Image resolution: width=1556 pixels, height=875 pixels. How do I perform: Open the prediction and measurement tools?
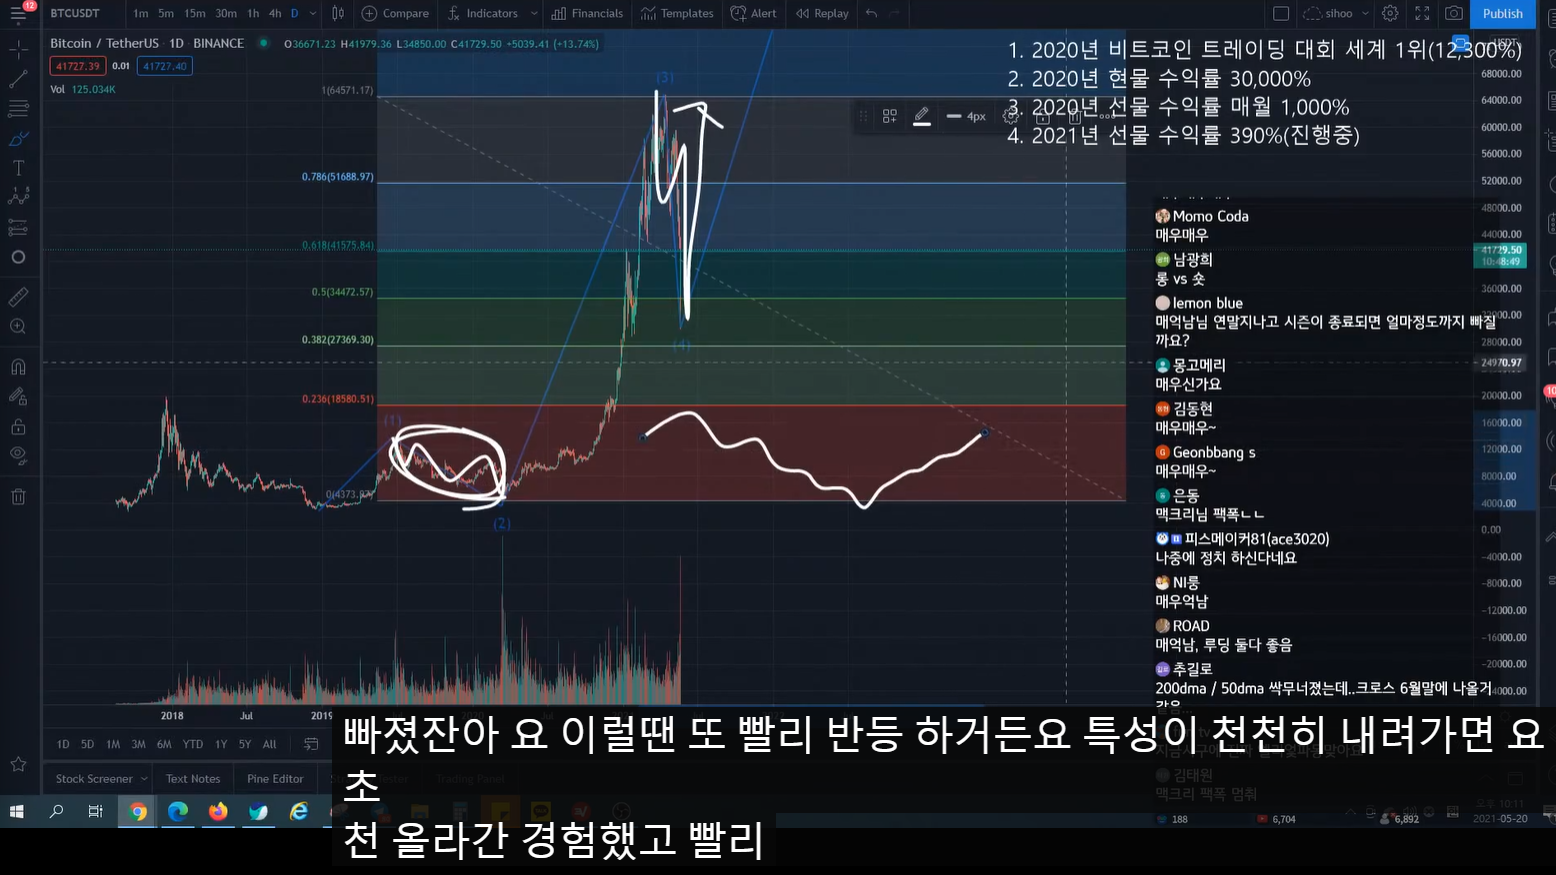[x=18, y=227]
